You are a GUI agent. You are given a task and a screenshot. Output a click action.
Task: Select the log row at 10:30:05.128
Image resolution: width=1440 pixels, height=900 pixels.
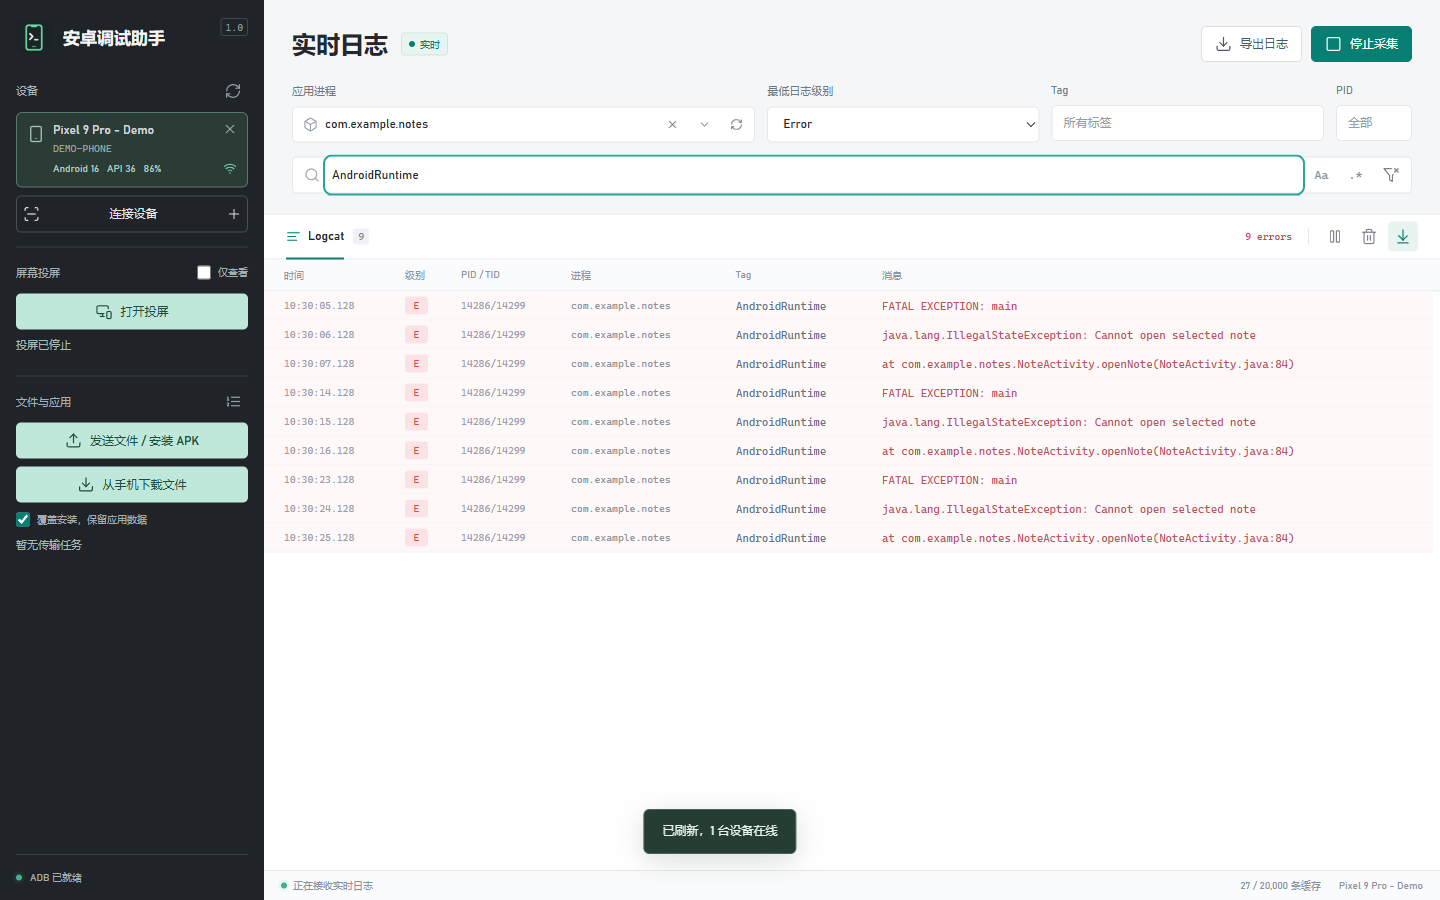tap(848, 306)
